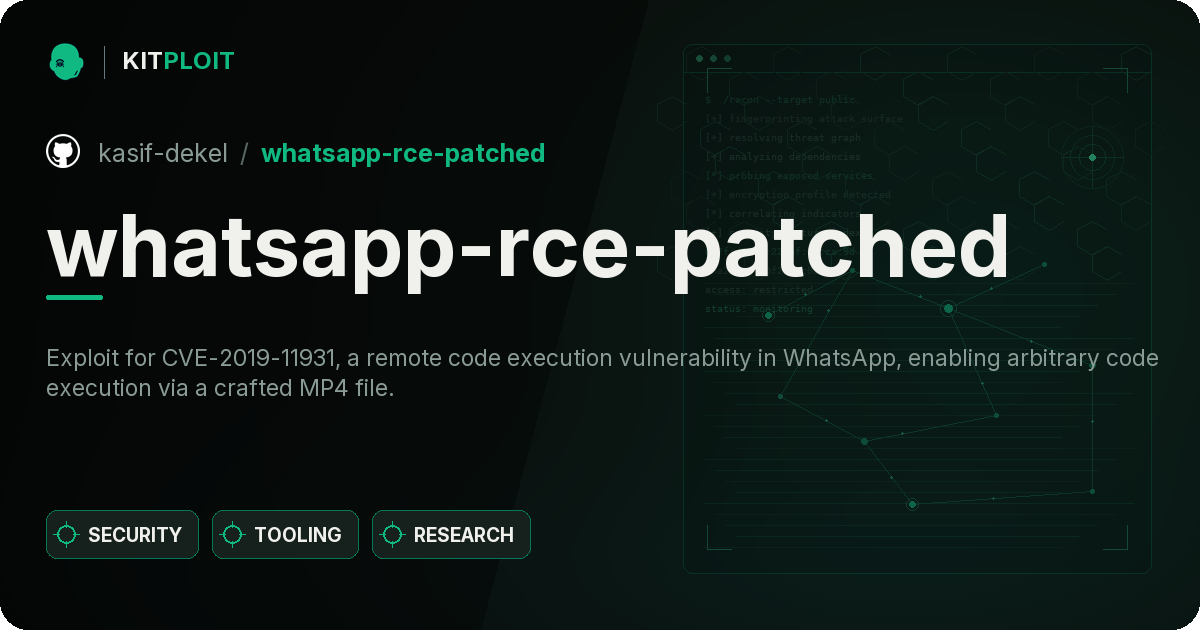
Task: Select the CVE-2019-11931 description text
Action: click(x=602, y=372)
